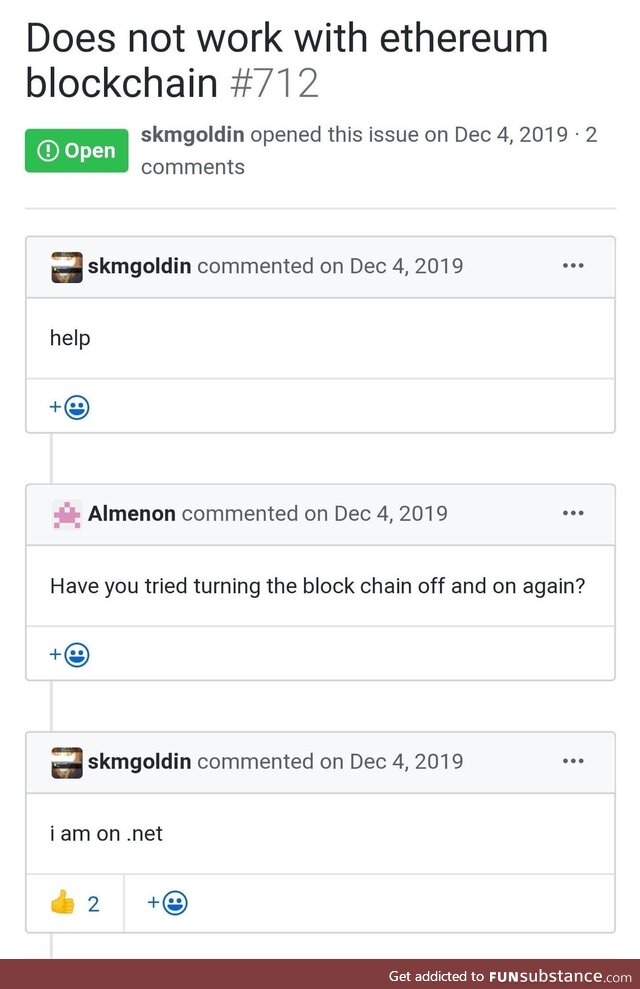Expand the options menu on Almenon's comment
640x989 pixels.
pos(573,513)
